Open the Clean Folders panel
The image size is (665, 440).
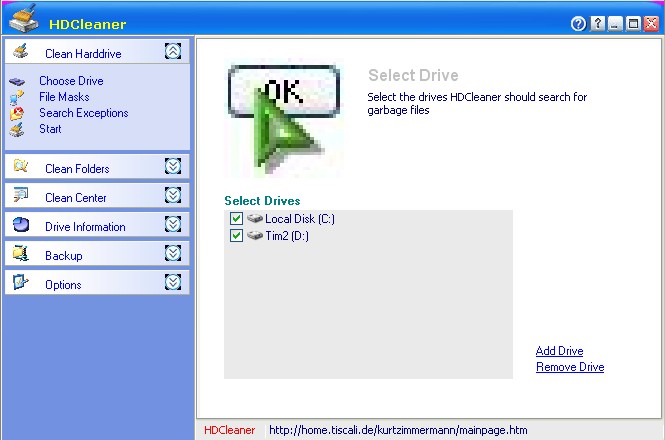click(97, 166)
